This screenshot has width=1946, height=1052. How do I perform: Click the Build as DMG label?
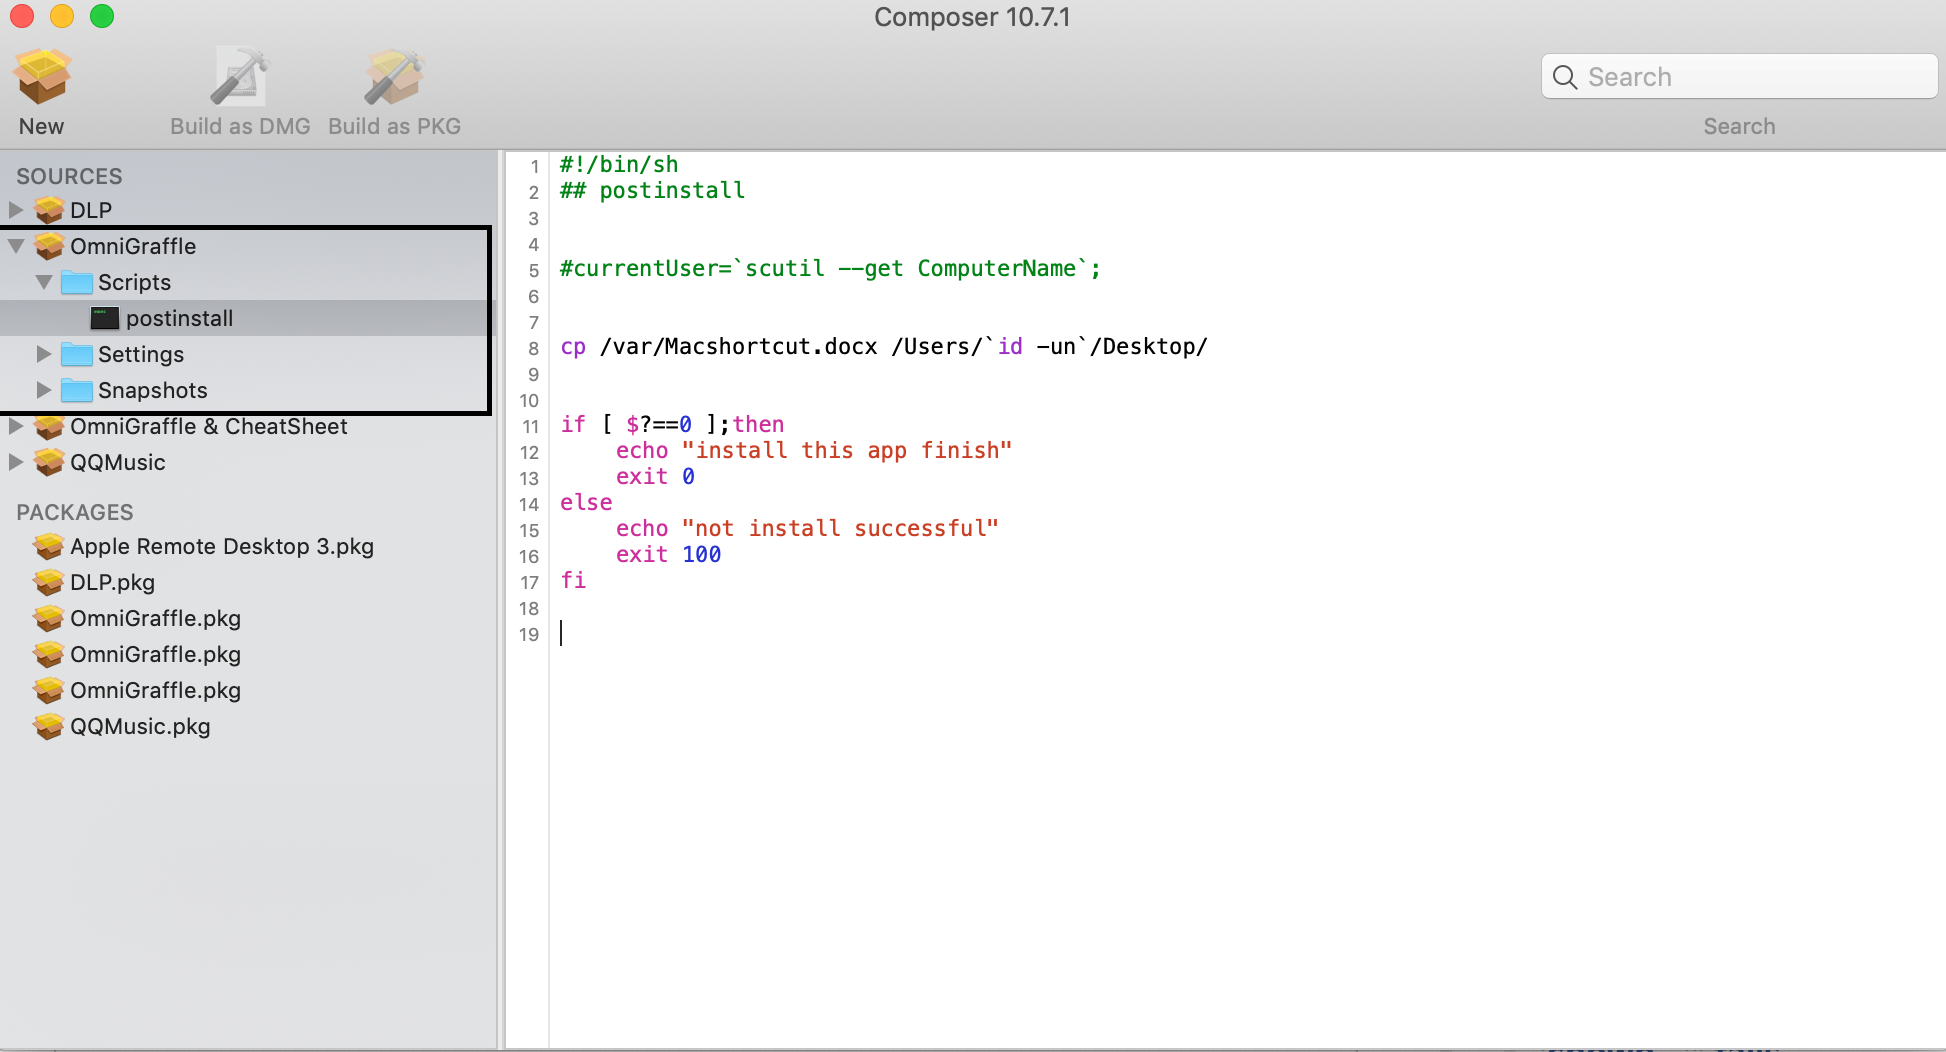tap(240, 127)
